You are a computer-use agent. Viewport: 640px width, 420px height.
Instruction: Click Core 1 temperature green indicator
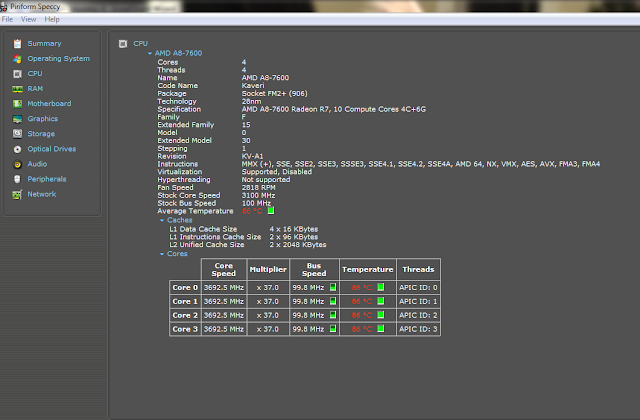click(381, 301)
